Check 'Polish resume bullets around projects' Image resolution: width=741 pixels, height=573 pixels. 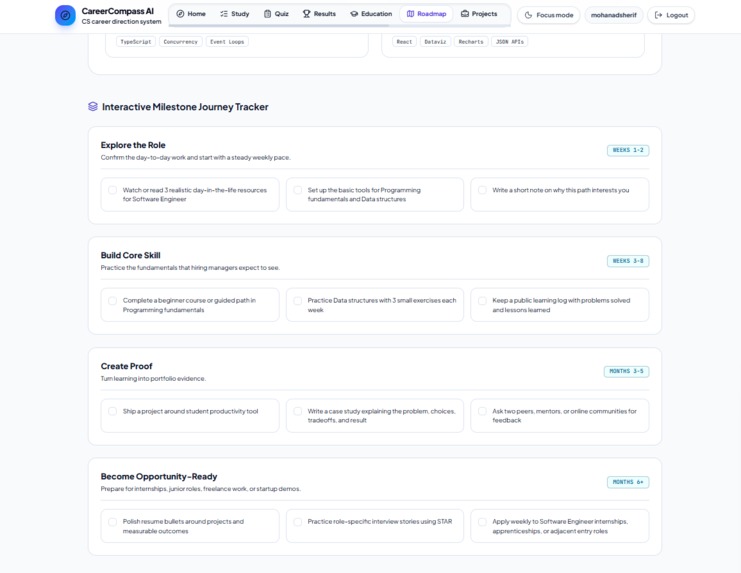click(x=112, y=522)
